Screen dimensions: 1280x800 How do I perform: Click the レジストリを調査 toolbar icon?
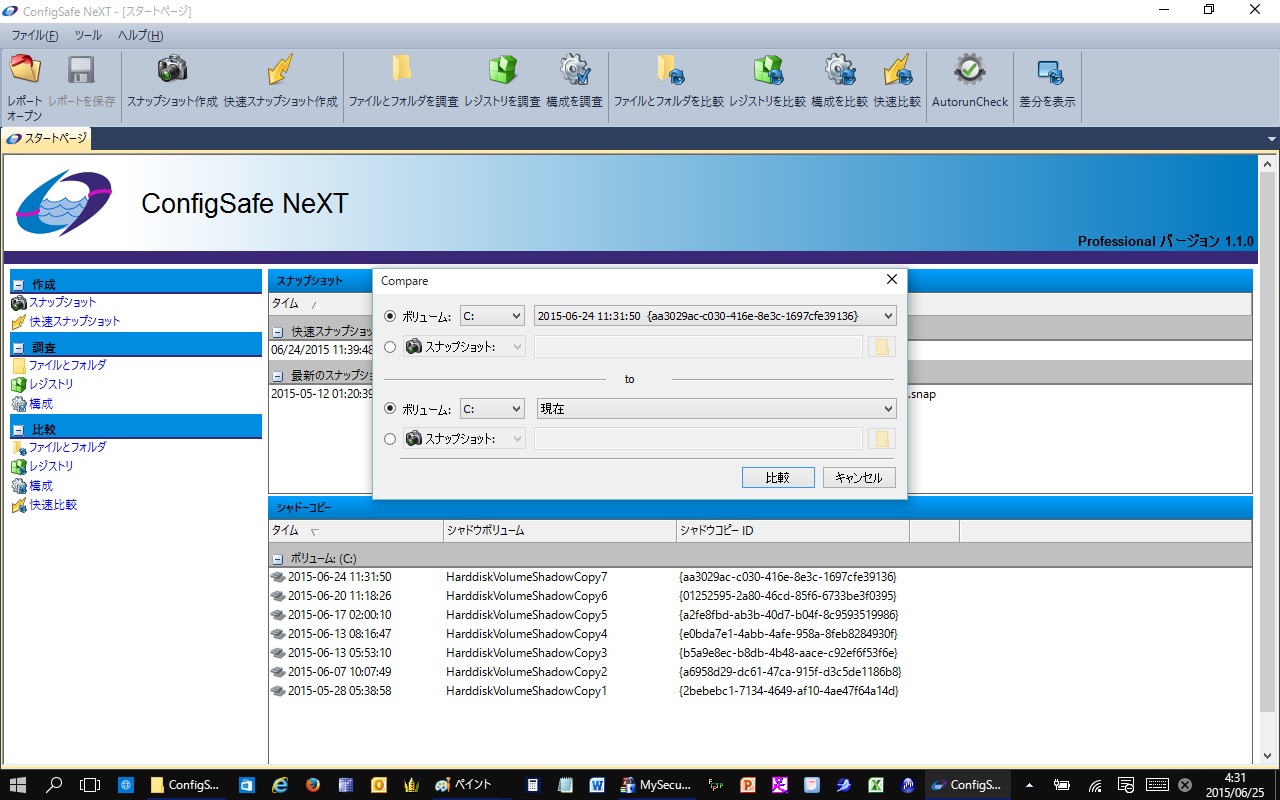tap(502, 70)
